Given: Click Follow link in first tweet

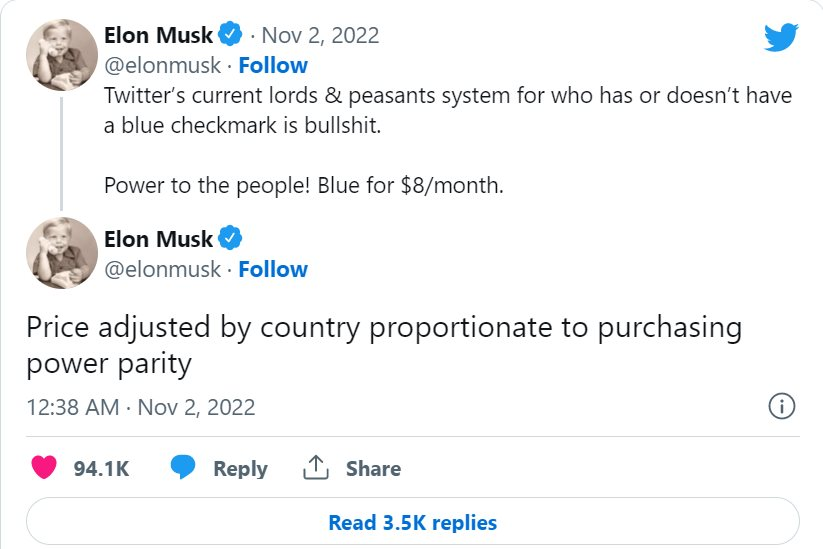Looking at the screenshot, I should (x=273, y=65).
